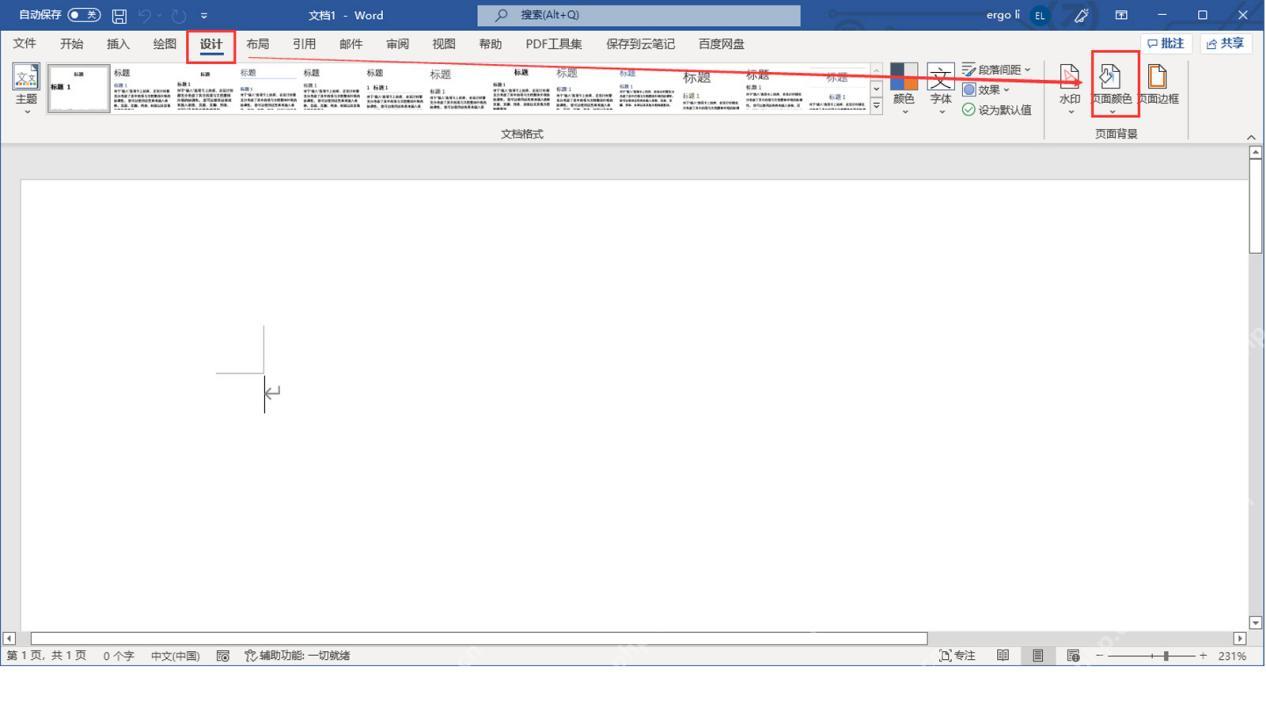This screenshot has width=1266, height=712.
Task: Click the horizontal scrollbar thumb
Action: pos(479,638)
